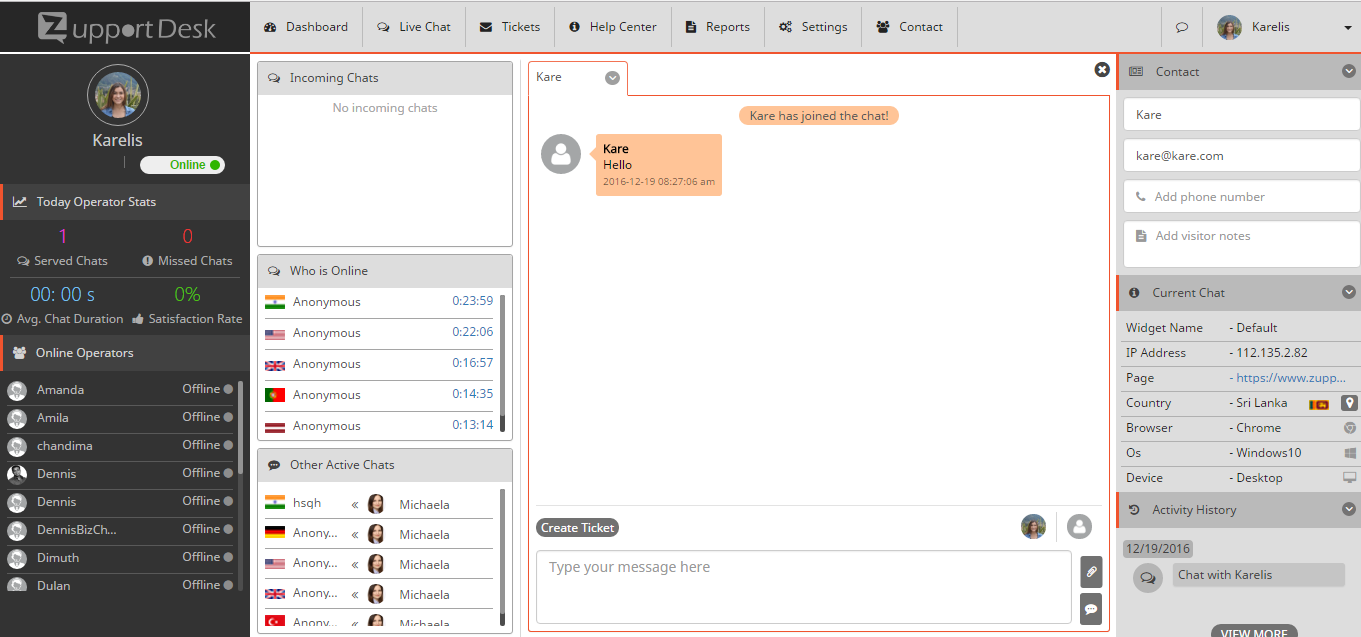Click the Add phone number field

point(1242,197)
